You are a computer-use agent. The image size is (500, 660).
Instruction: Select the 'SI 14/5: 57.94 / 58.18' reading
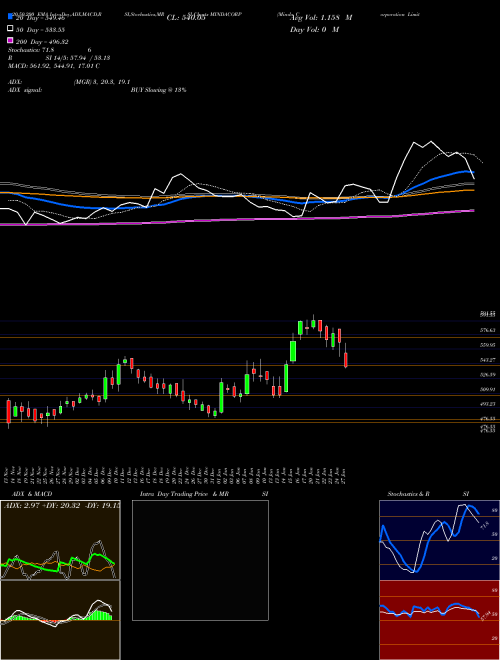click(79, 58)
